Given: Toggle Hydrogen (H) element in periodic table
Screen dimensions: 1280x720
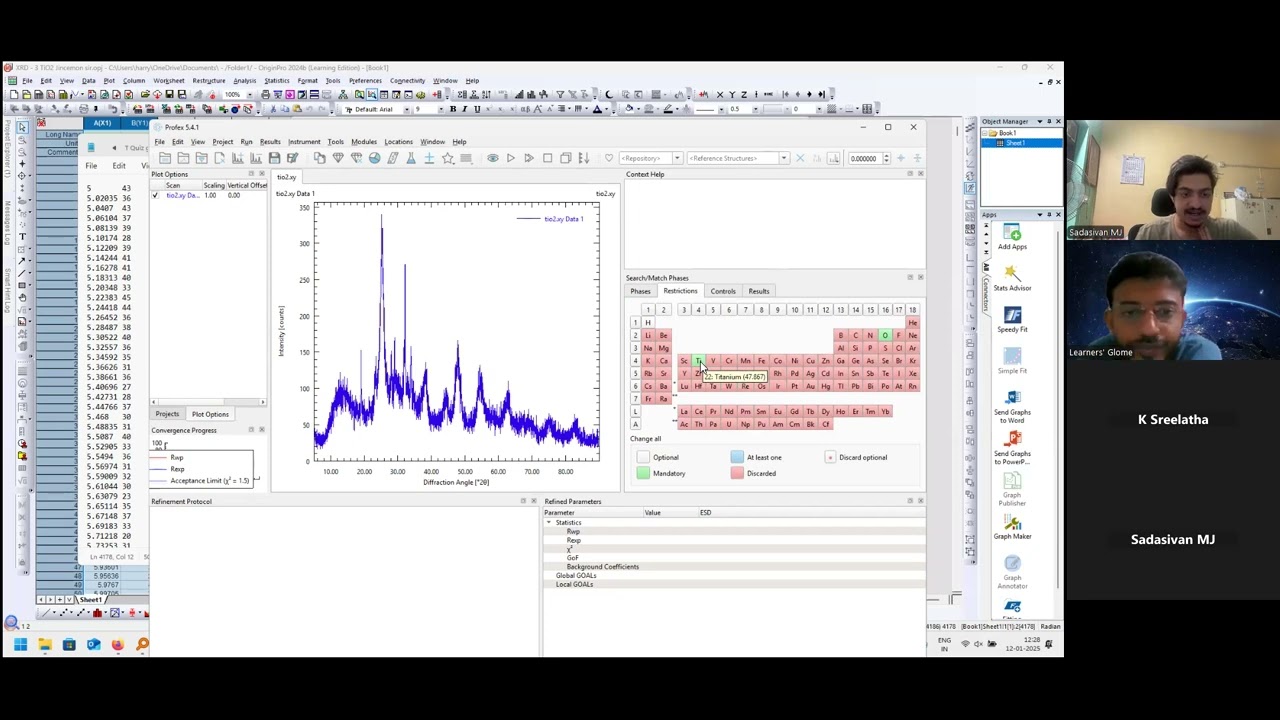Looking at the screenshot, I should tap(648, 323).
